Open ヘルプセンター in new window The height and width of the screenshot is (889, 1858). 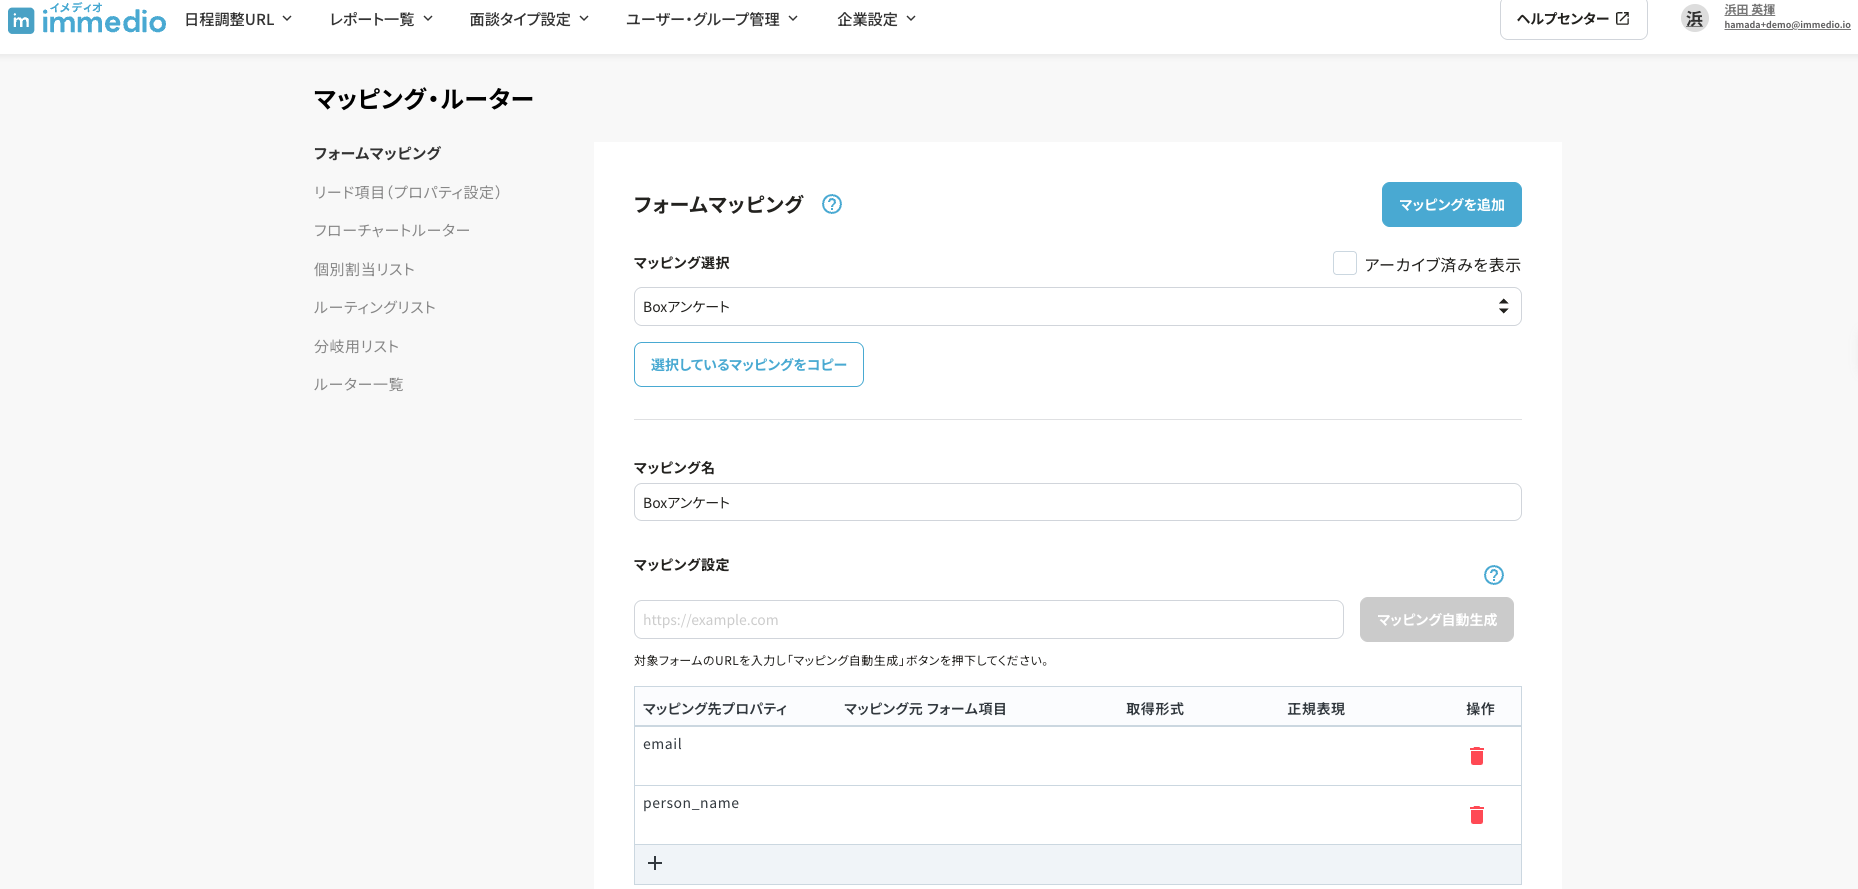click(x=1572, y=19)
